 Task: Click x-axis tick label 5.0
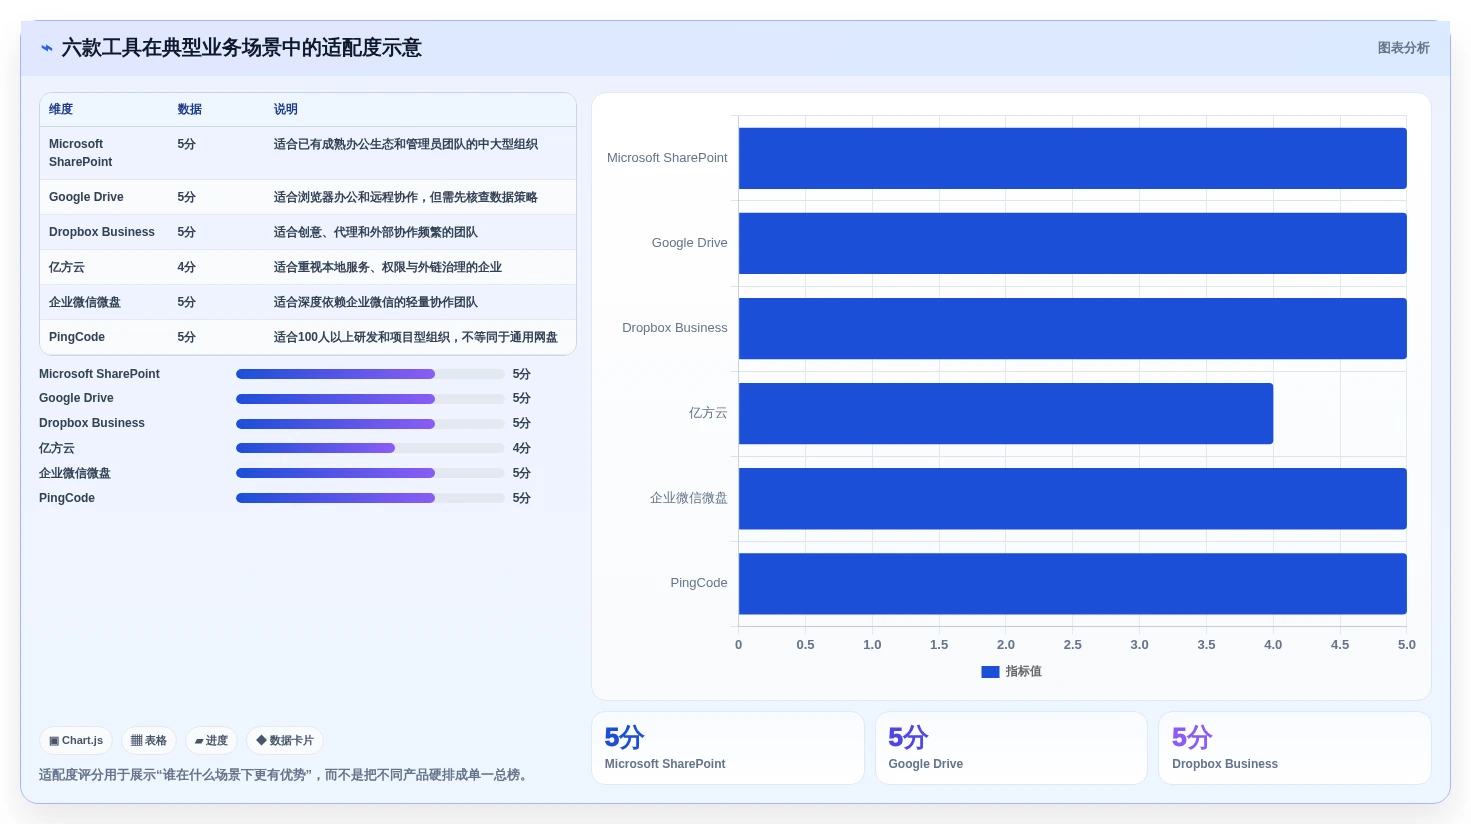1407,645
